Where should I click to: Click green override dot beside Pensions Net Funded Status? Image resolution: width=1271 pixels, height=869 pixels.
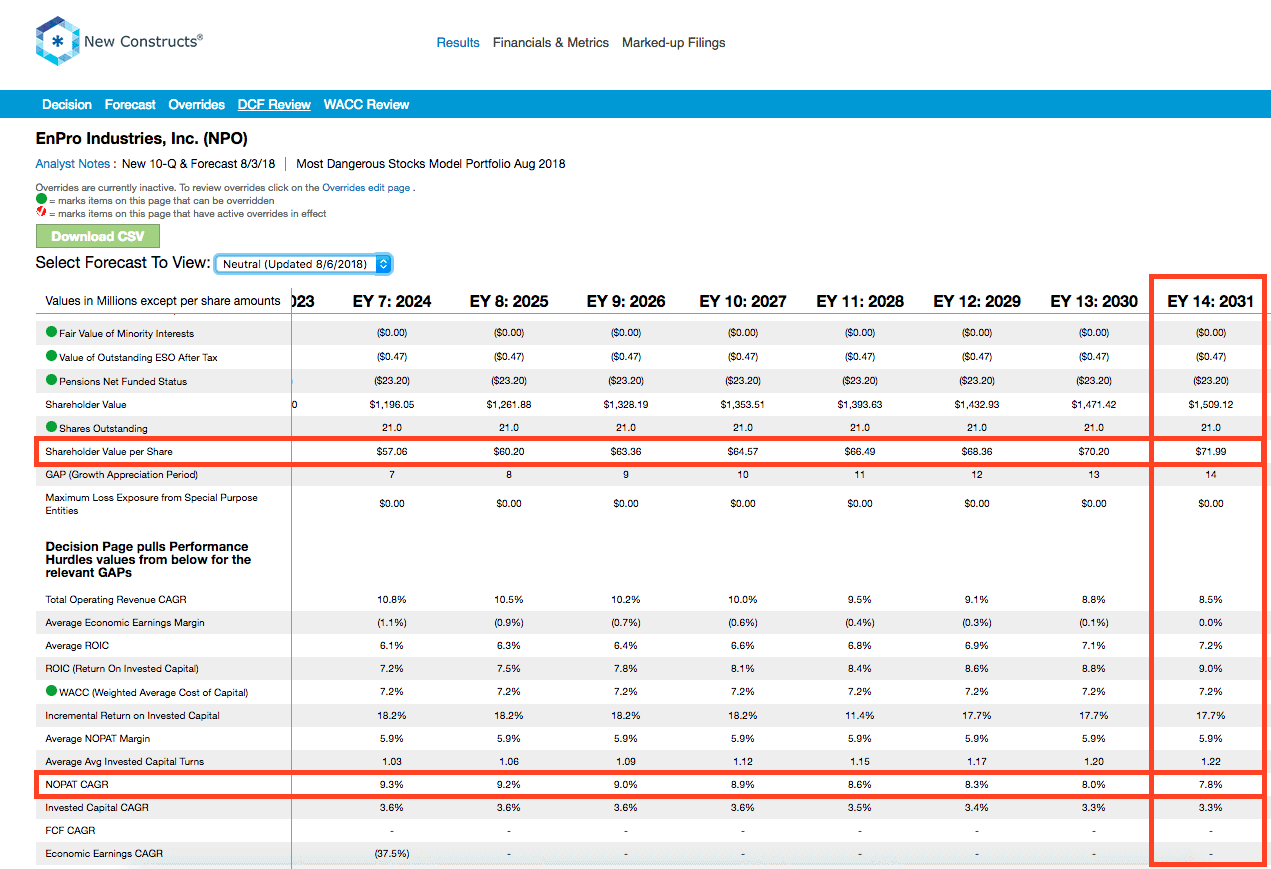click(x=51, y=380)
